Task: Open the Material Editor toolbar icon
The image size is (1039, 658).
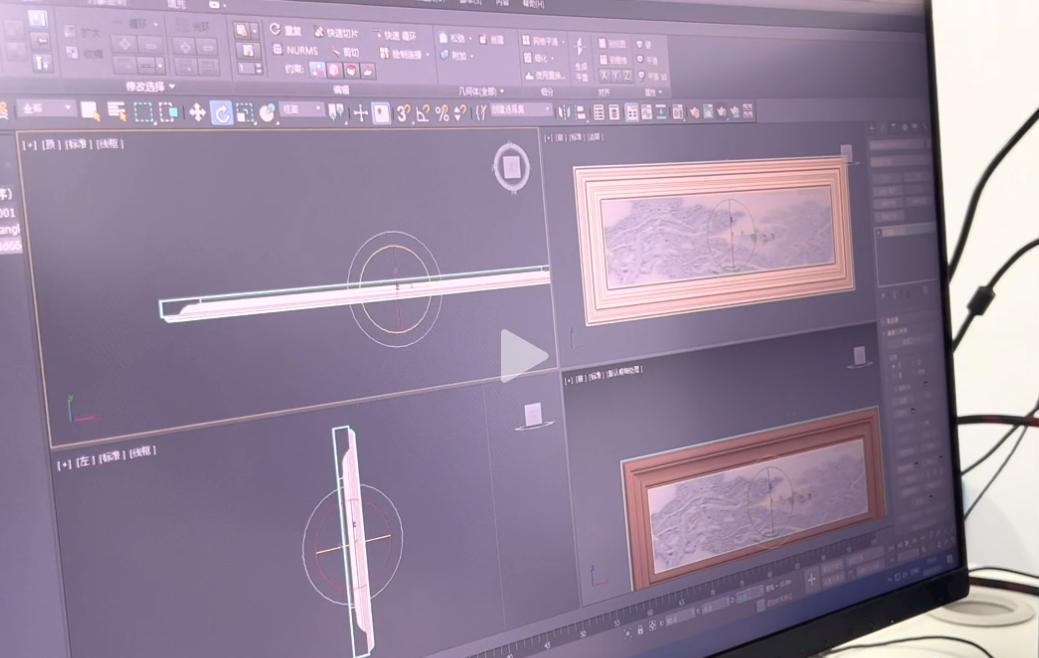Action: tap(677, 113)
